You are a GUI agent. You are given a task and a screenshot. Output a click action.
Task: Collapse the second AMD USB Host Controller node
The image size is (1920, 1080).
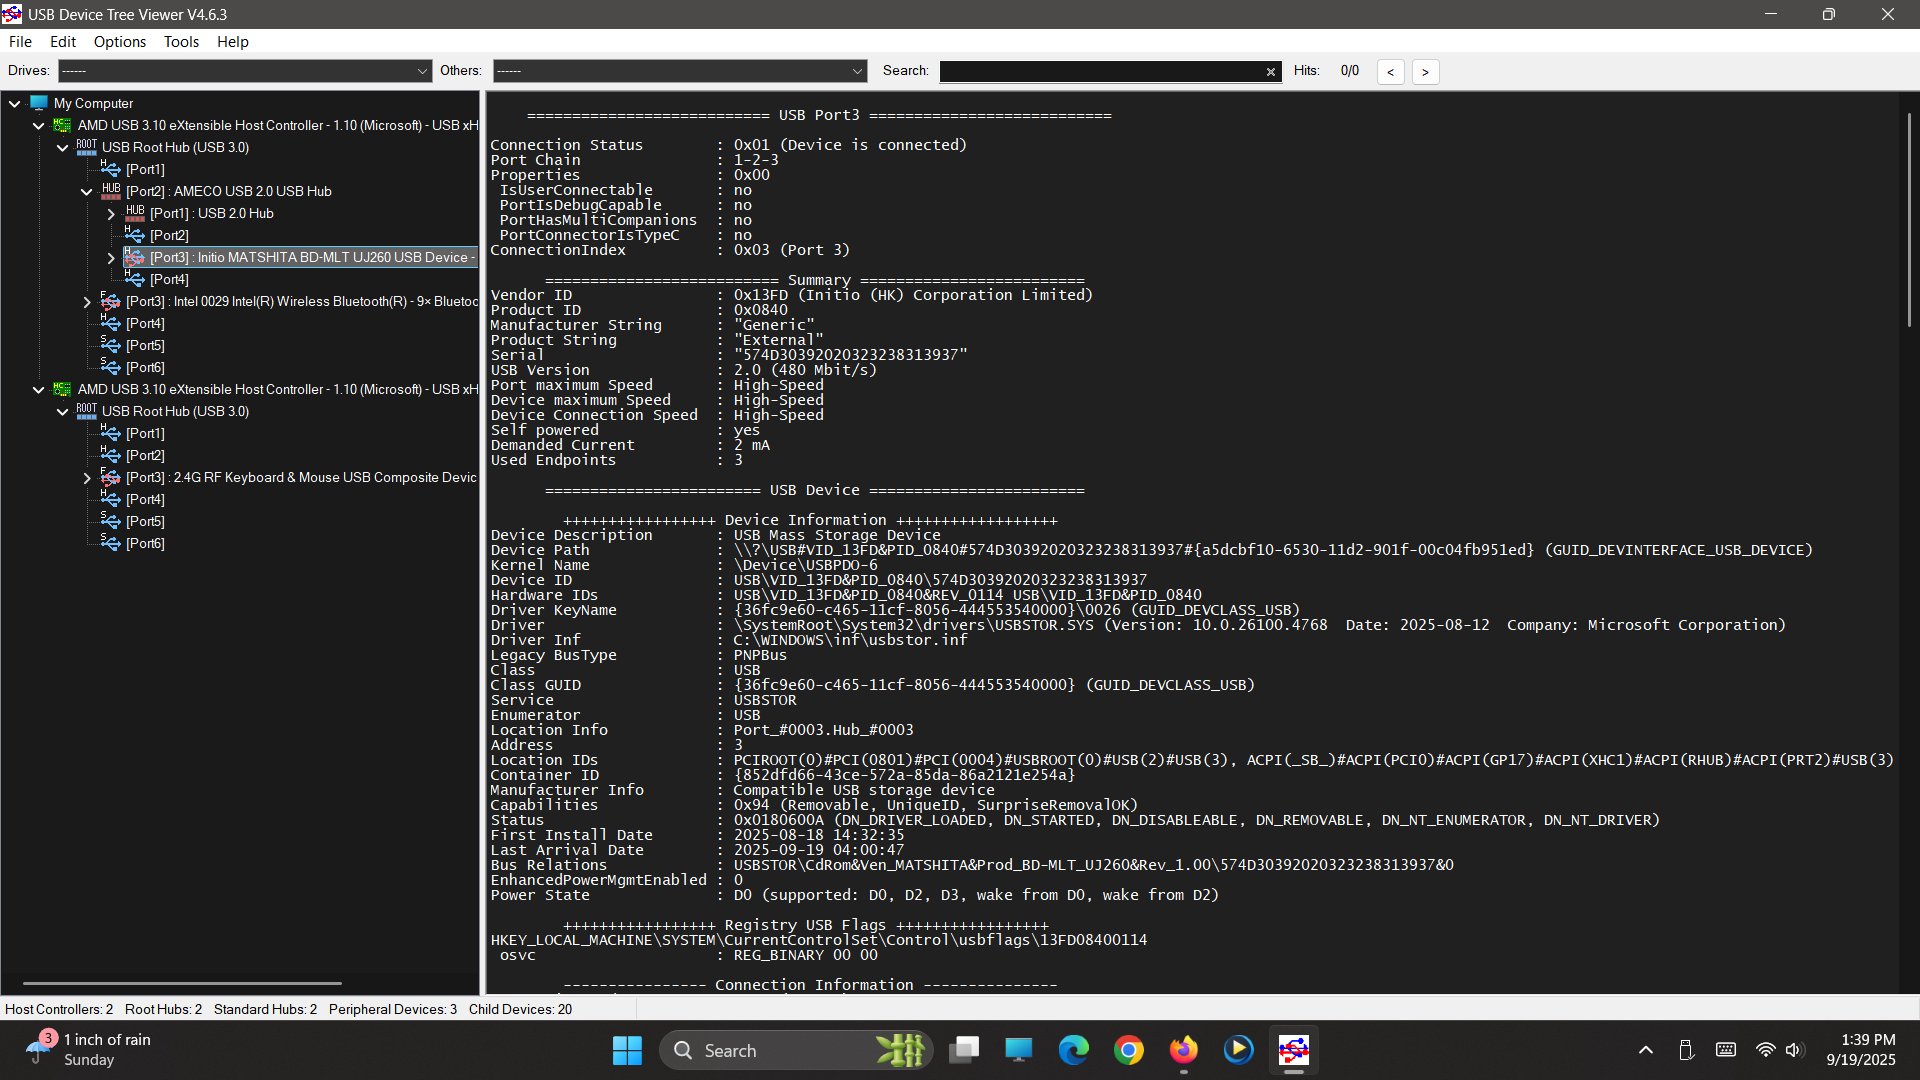39,389
